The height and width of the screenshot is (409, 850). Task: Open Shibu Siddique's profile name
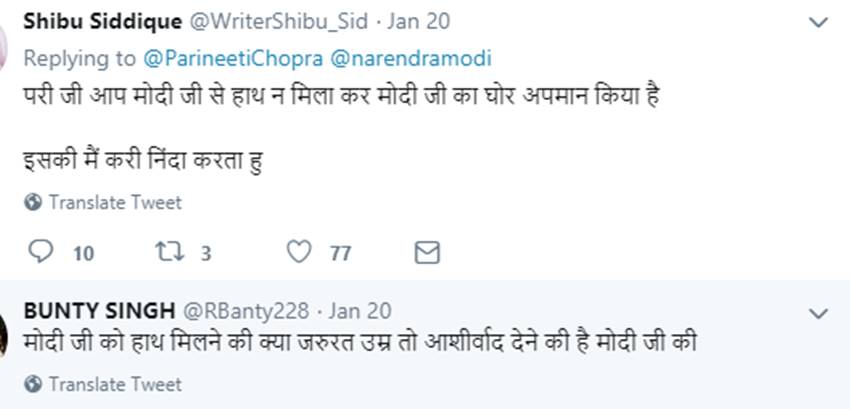tap(100, 23)
